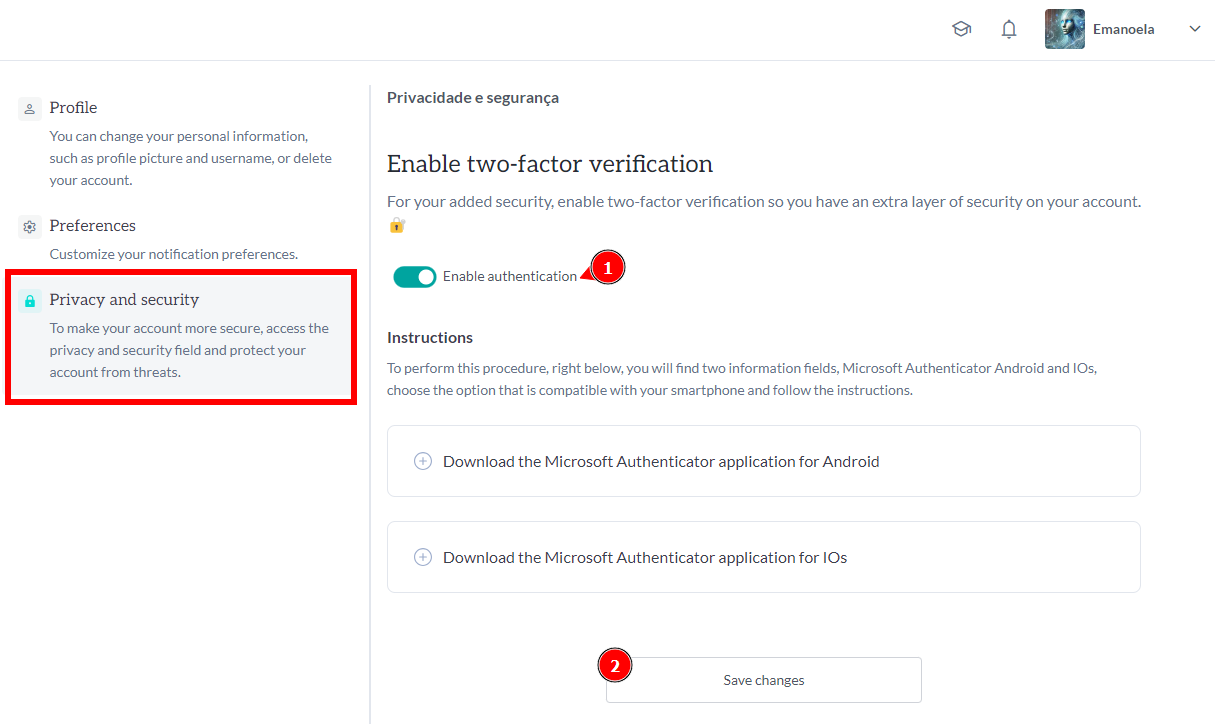Select the Privacy and security sidebar item

124,299
